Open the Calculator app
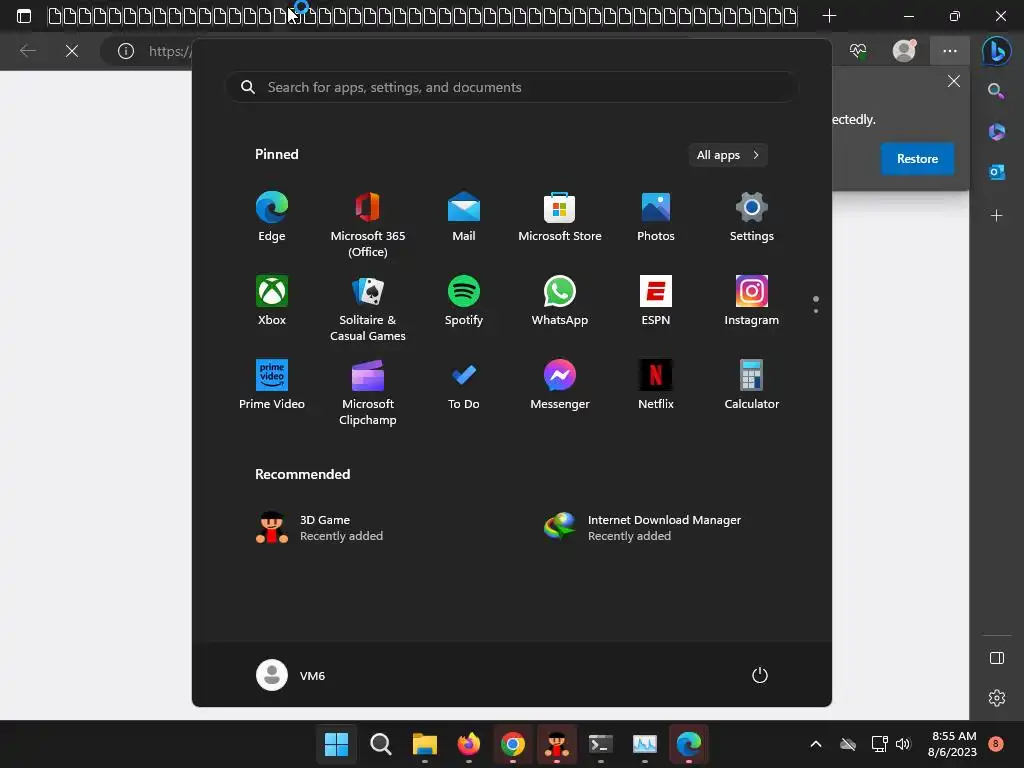1024x768 pixels. tap(752, 384)
